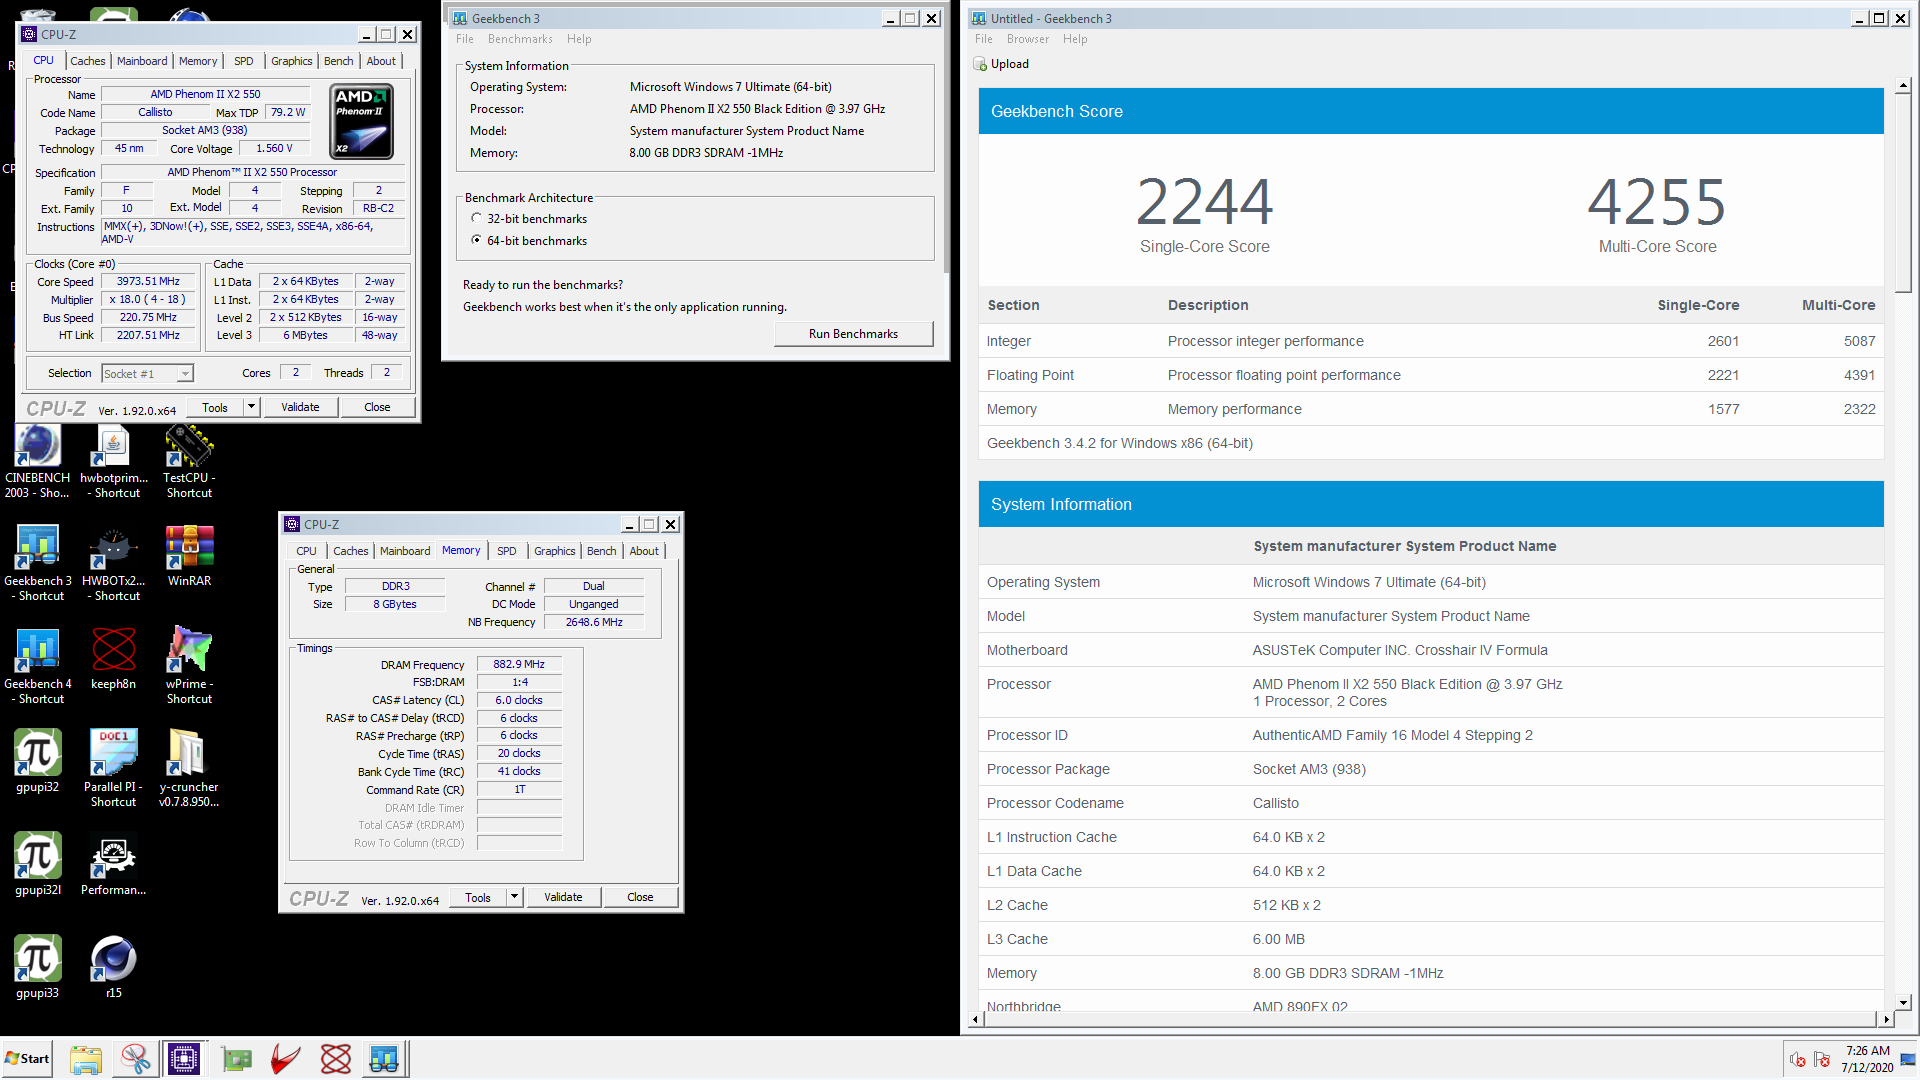Open the wPrime shortcut icon
Screen dimensions: 1920x1080
tap(189, 667)
